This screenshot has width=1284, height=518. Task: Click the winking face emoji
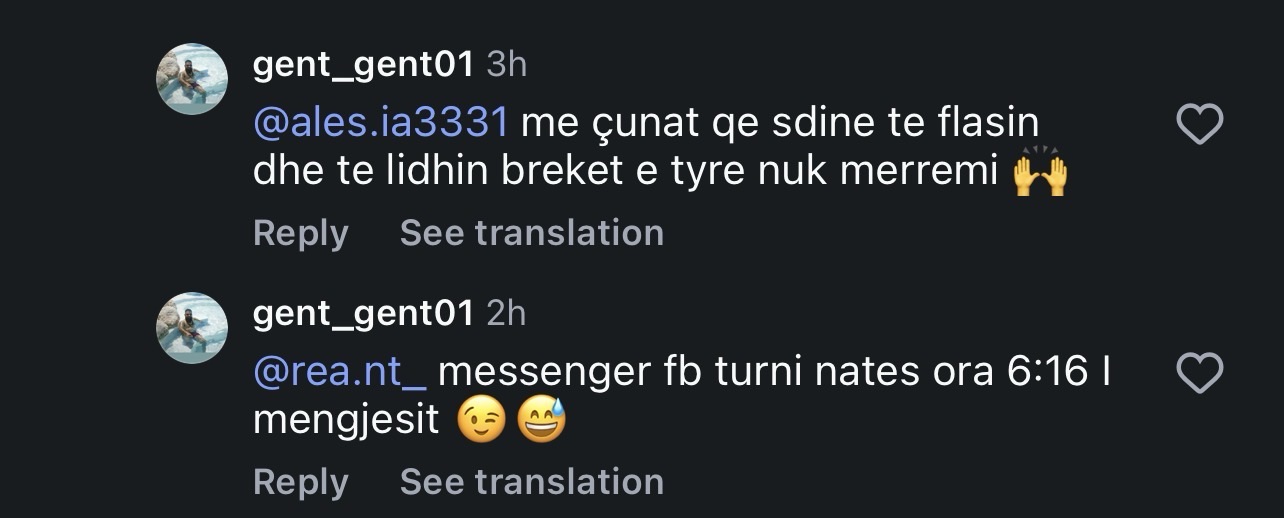coord(481,422)
